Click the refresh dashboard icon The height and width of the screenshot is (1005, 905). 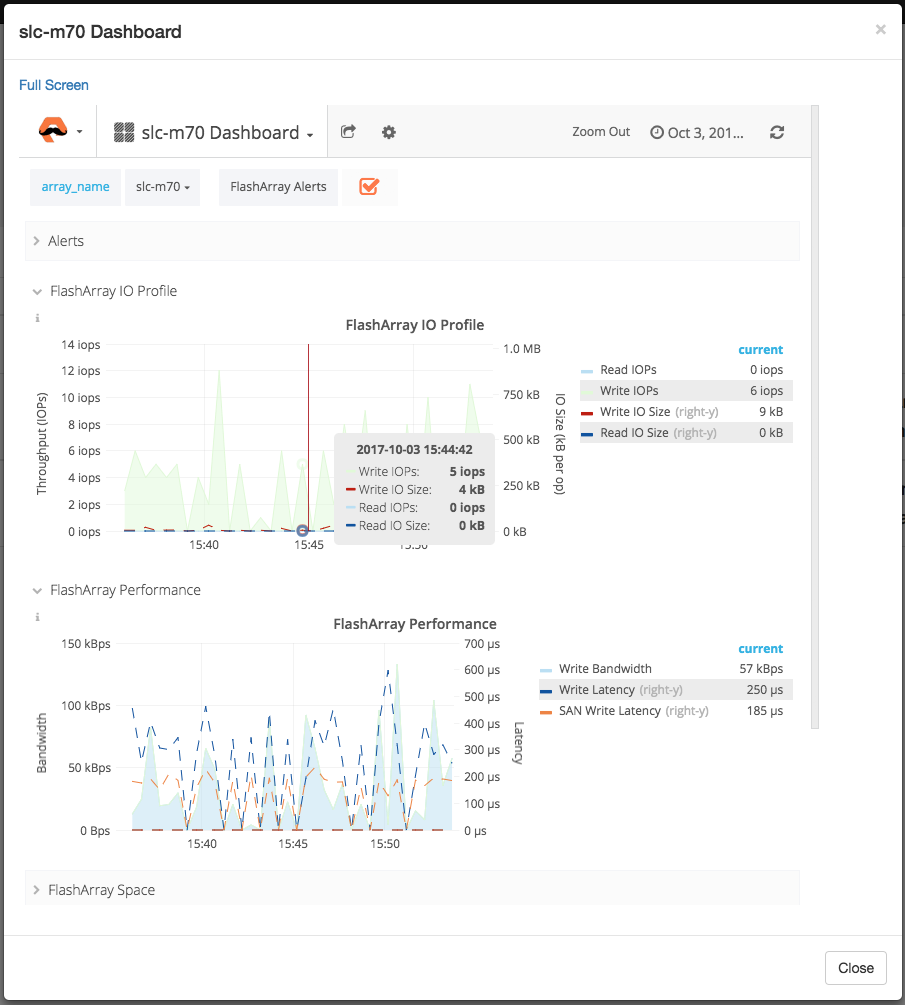point(777,132)
